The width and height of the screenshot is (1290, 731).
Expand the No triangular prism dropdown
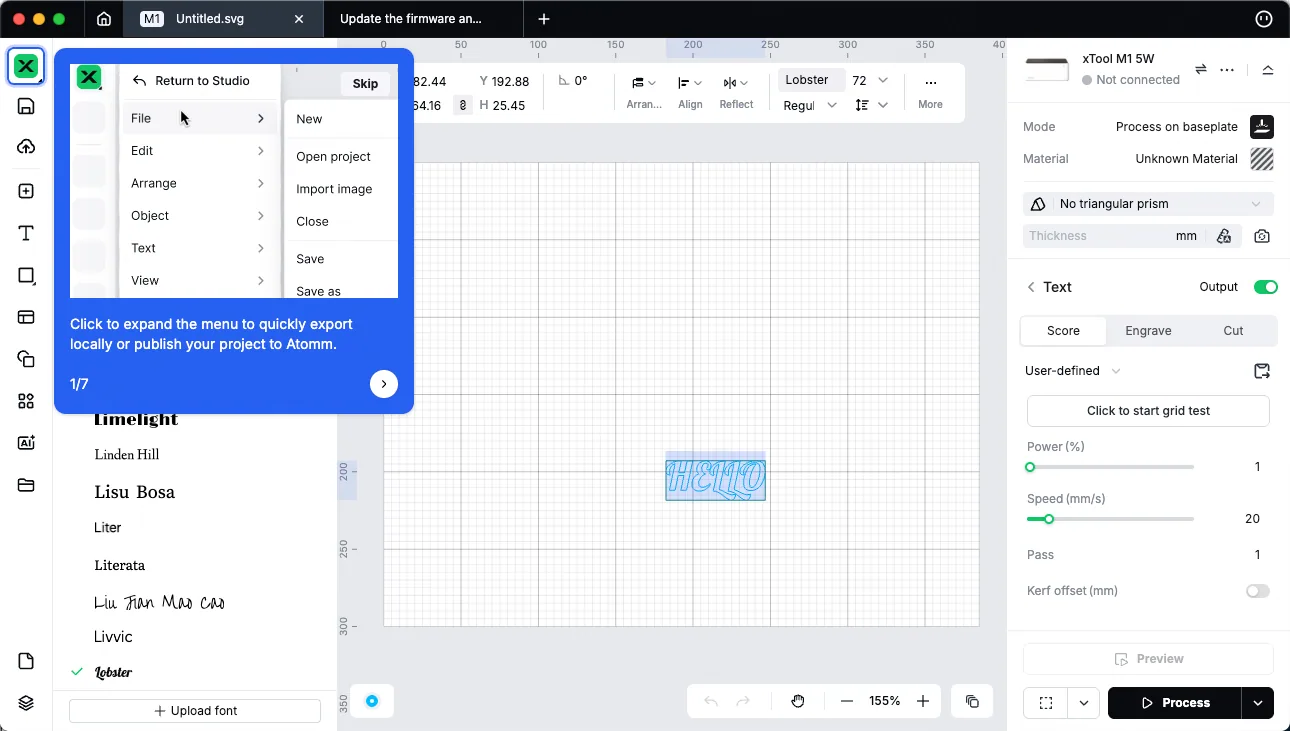tap(1148, 204)
